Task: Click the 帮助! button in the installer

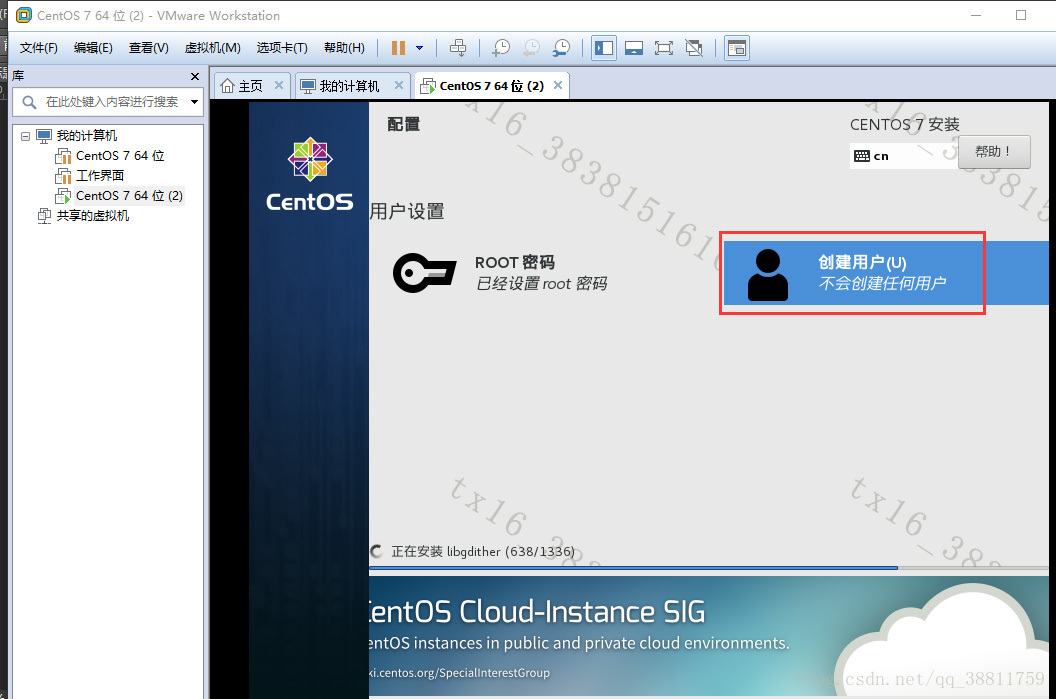Action: click(994, 152)
